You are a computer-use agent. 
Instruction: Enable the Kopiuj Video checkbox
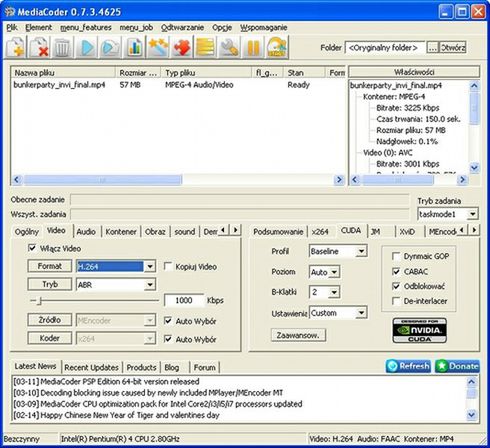tap(168, 266)
